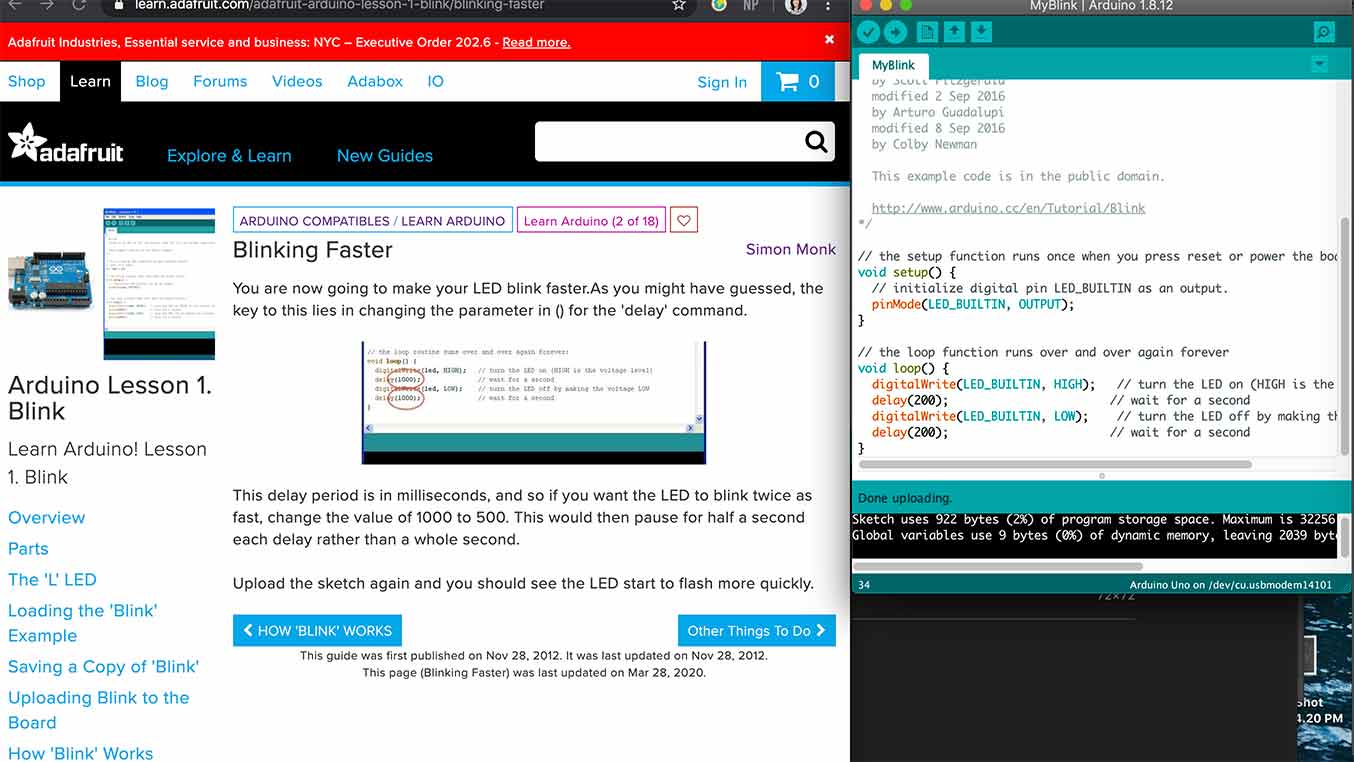Image resolution: width=1354 pixels, height=762 pixels.
Task: Click the Arduino editor horizontal scrollbar
Action: [1055, 465]
